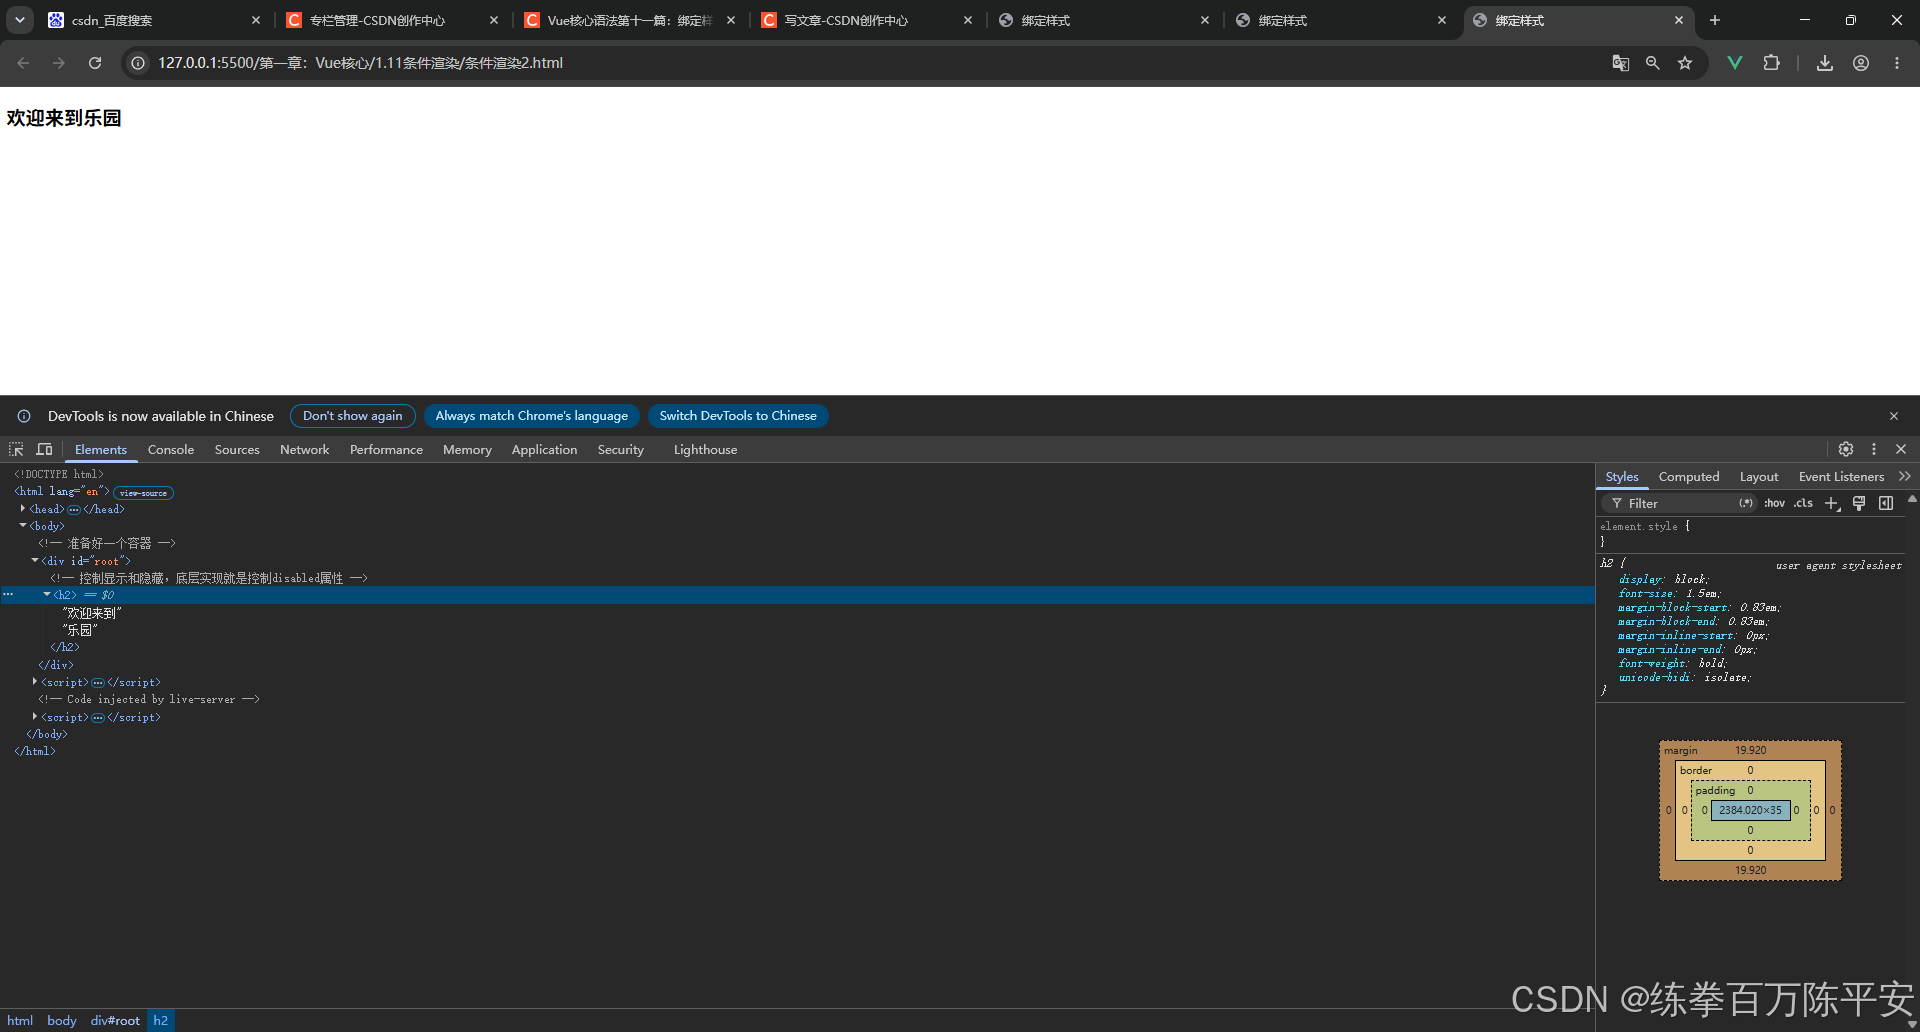Close the csdn_百度搜索 tab
This screenshot has width=1920, height=1032.
(256, 20)
